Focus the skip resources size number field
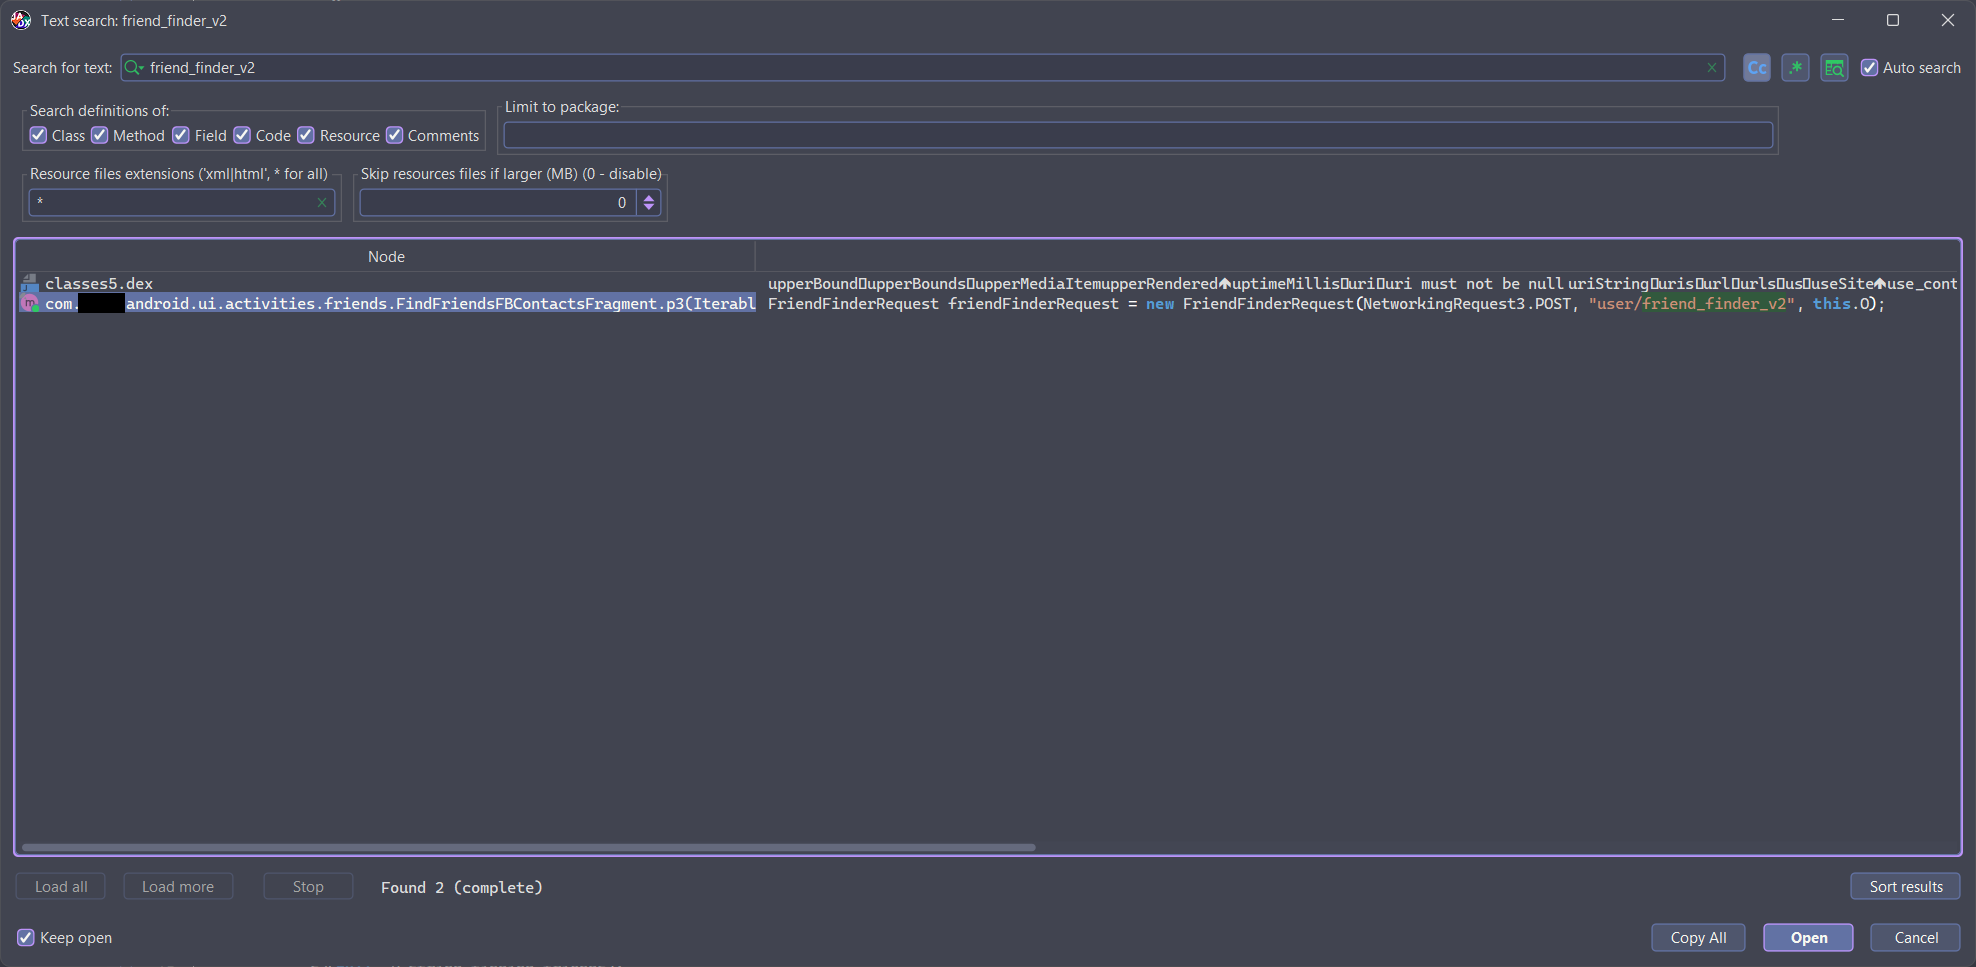This screenshot has height=967, width=1976. coord(498,203)
